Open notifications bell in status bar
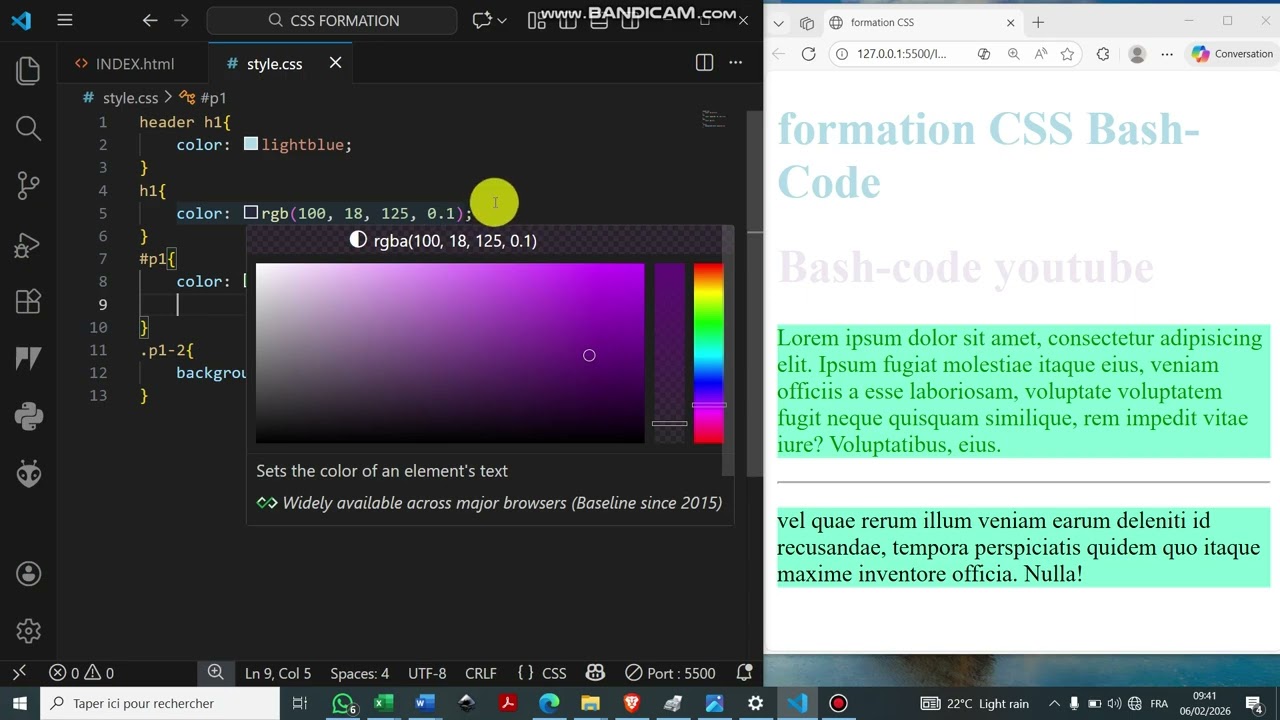The height and width of the screenshot is (720, 1280). pos(744,673)
